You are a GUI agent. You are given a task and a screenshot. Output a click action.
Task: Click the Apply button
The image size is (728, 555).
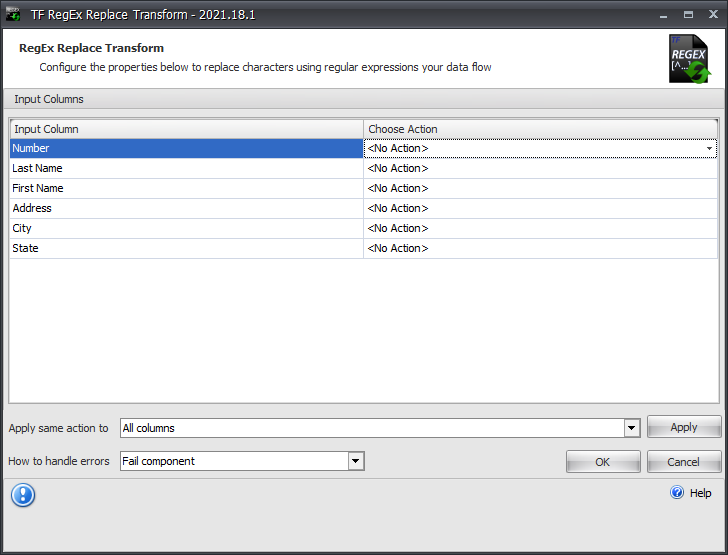[x=684, y=427]
